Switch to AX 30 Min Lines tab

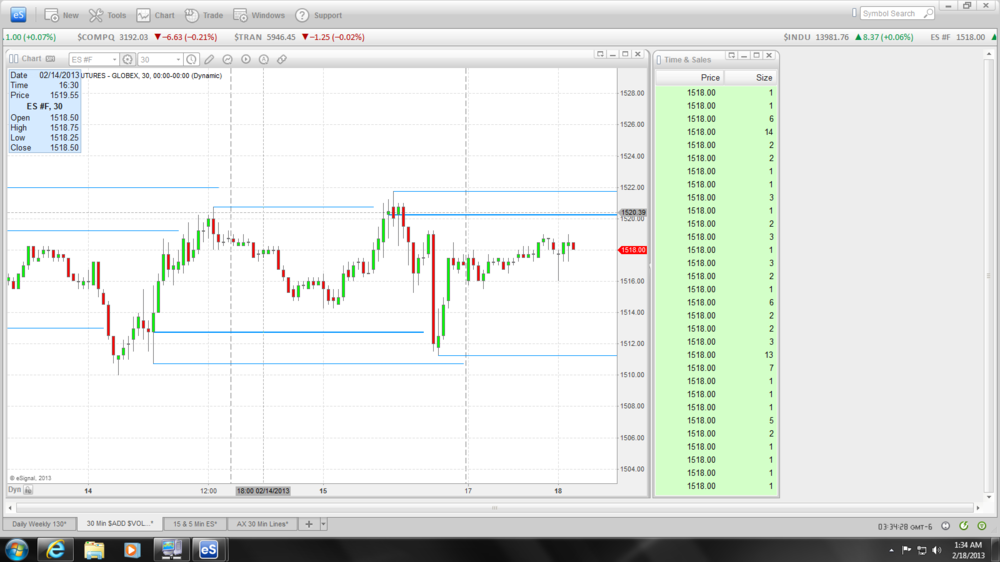pyautogui.click(x=262, y=524)
